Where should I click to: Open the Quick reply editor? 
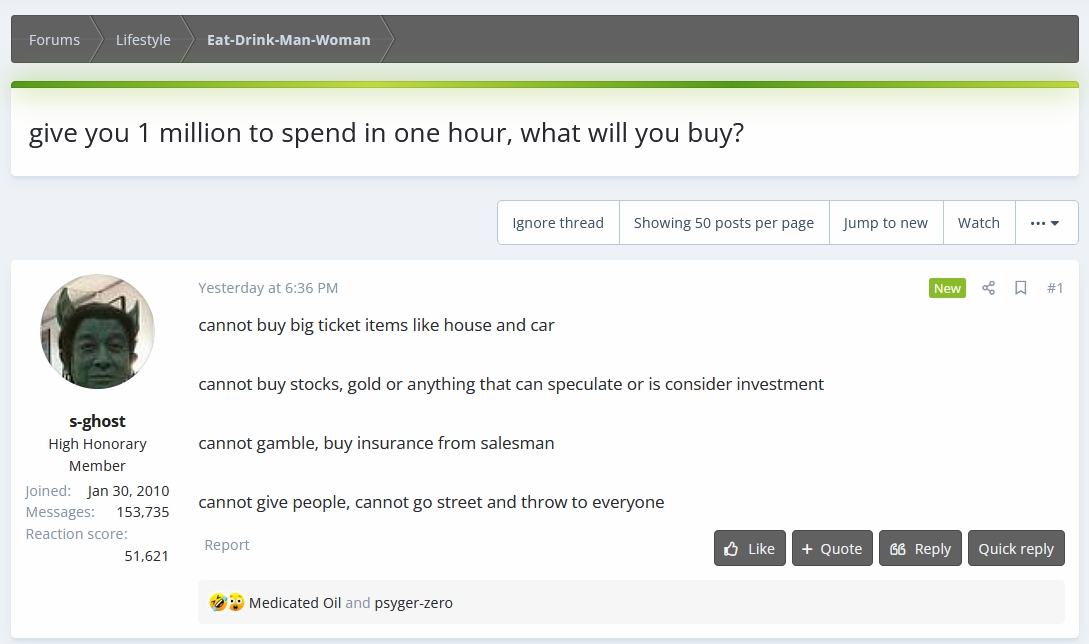click(x=1016, y=548)
